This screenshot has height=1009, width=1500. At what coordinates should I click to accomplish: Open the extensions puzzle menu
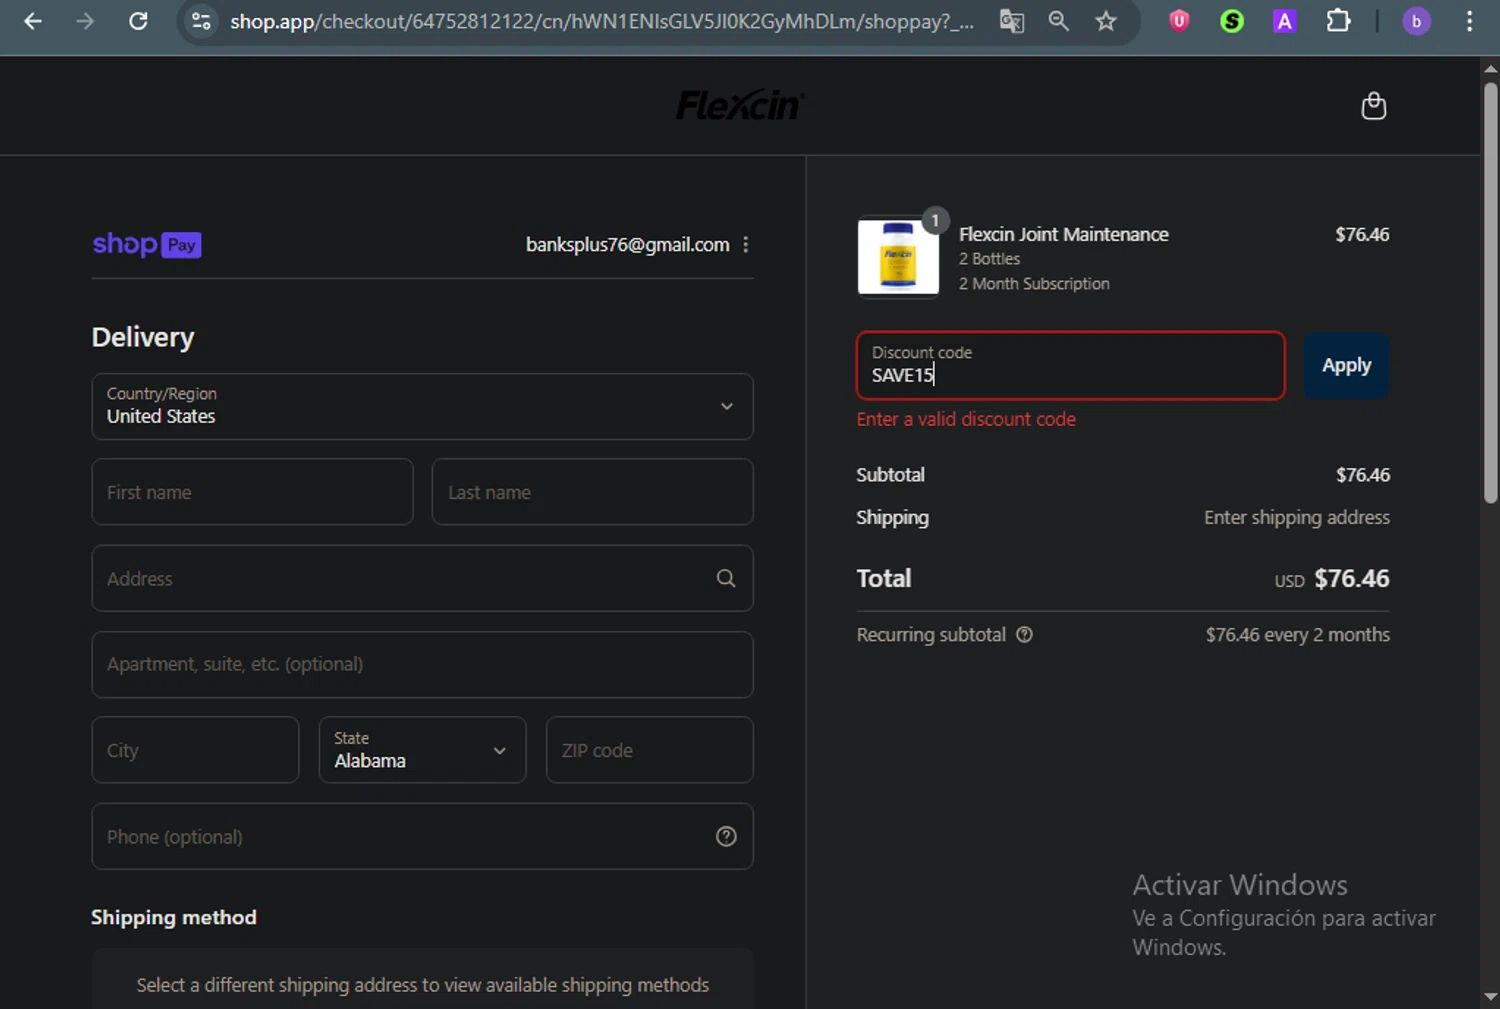coord(1338,21)
